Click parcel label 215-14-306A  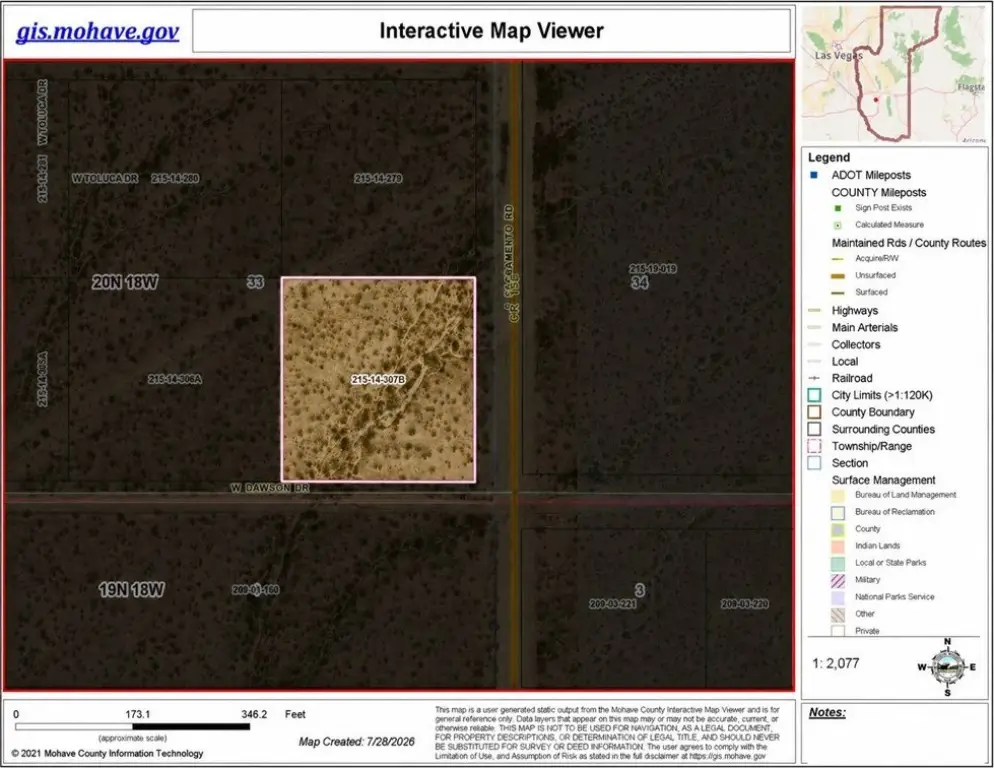click(x=175, y=379)
